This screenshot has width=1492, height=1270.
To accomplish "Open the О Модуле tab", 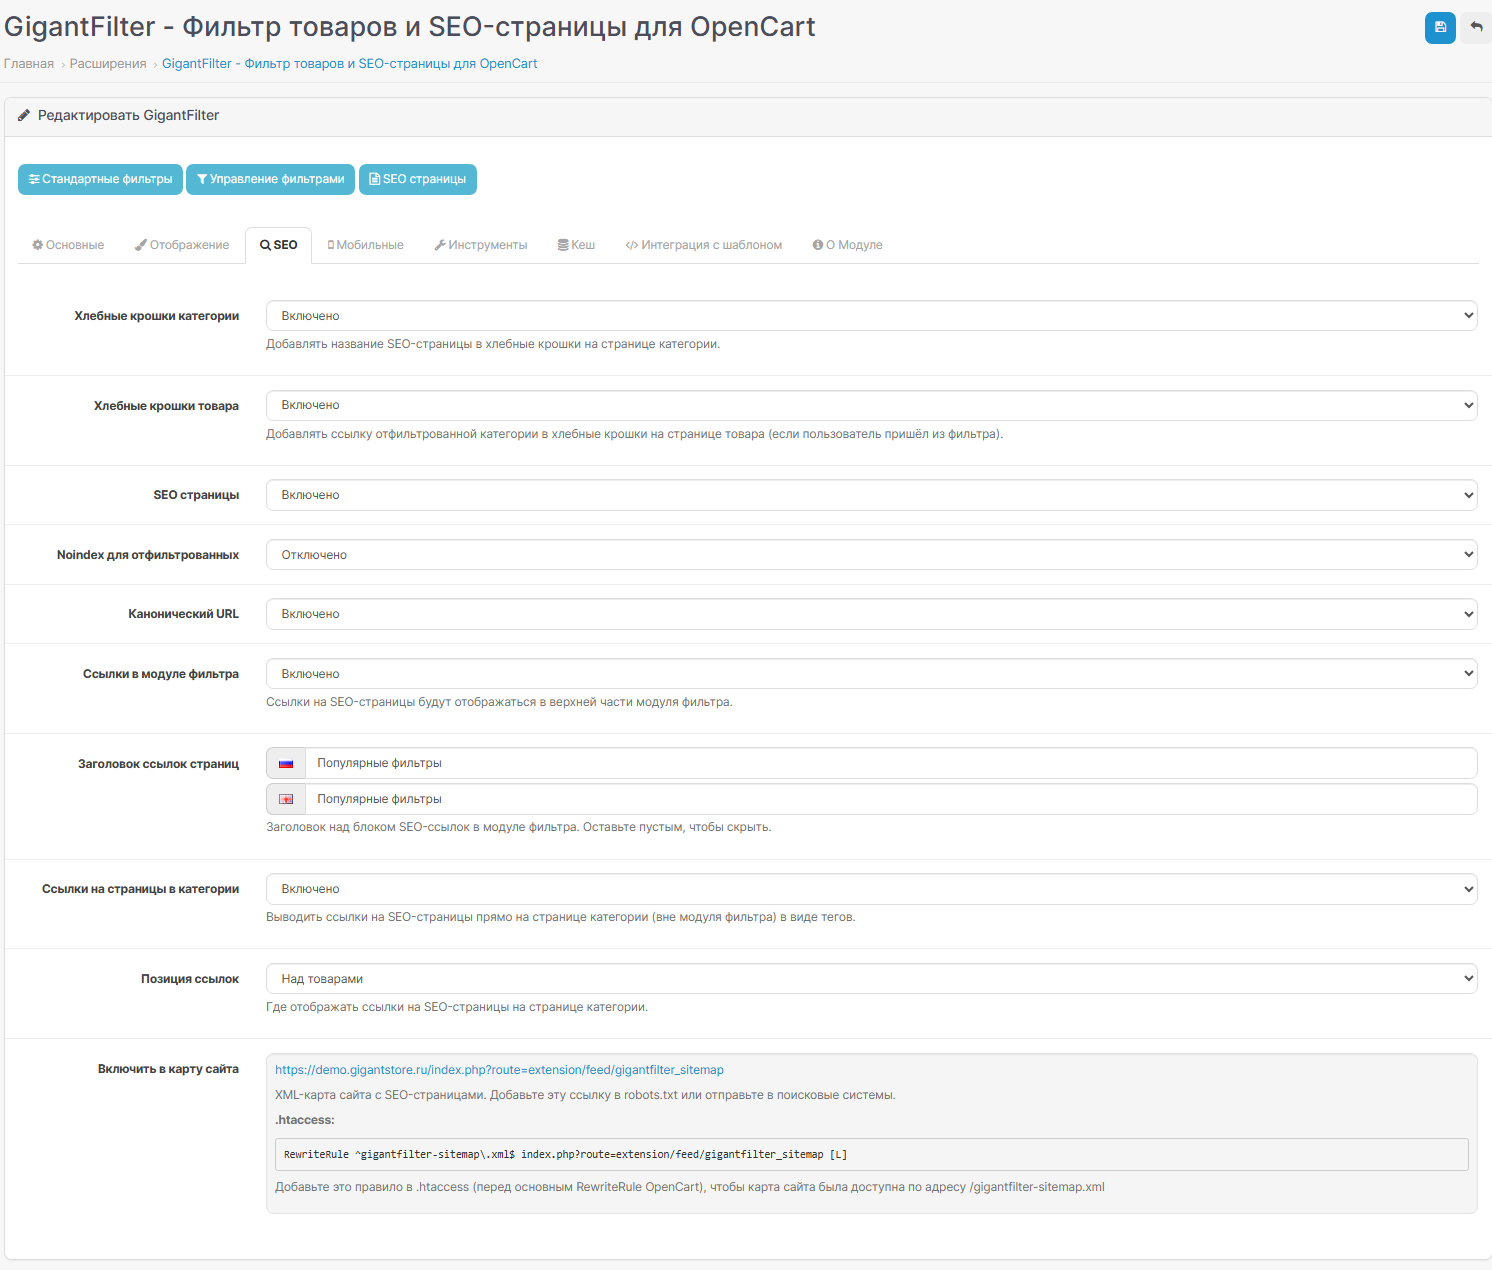I will (x=848, y=245).
